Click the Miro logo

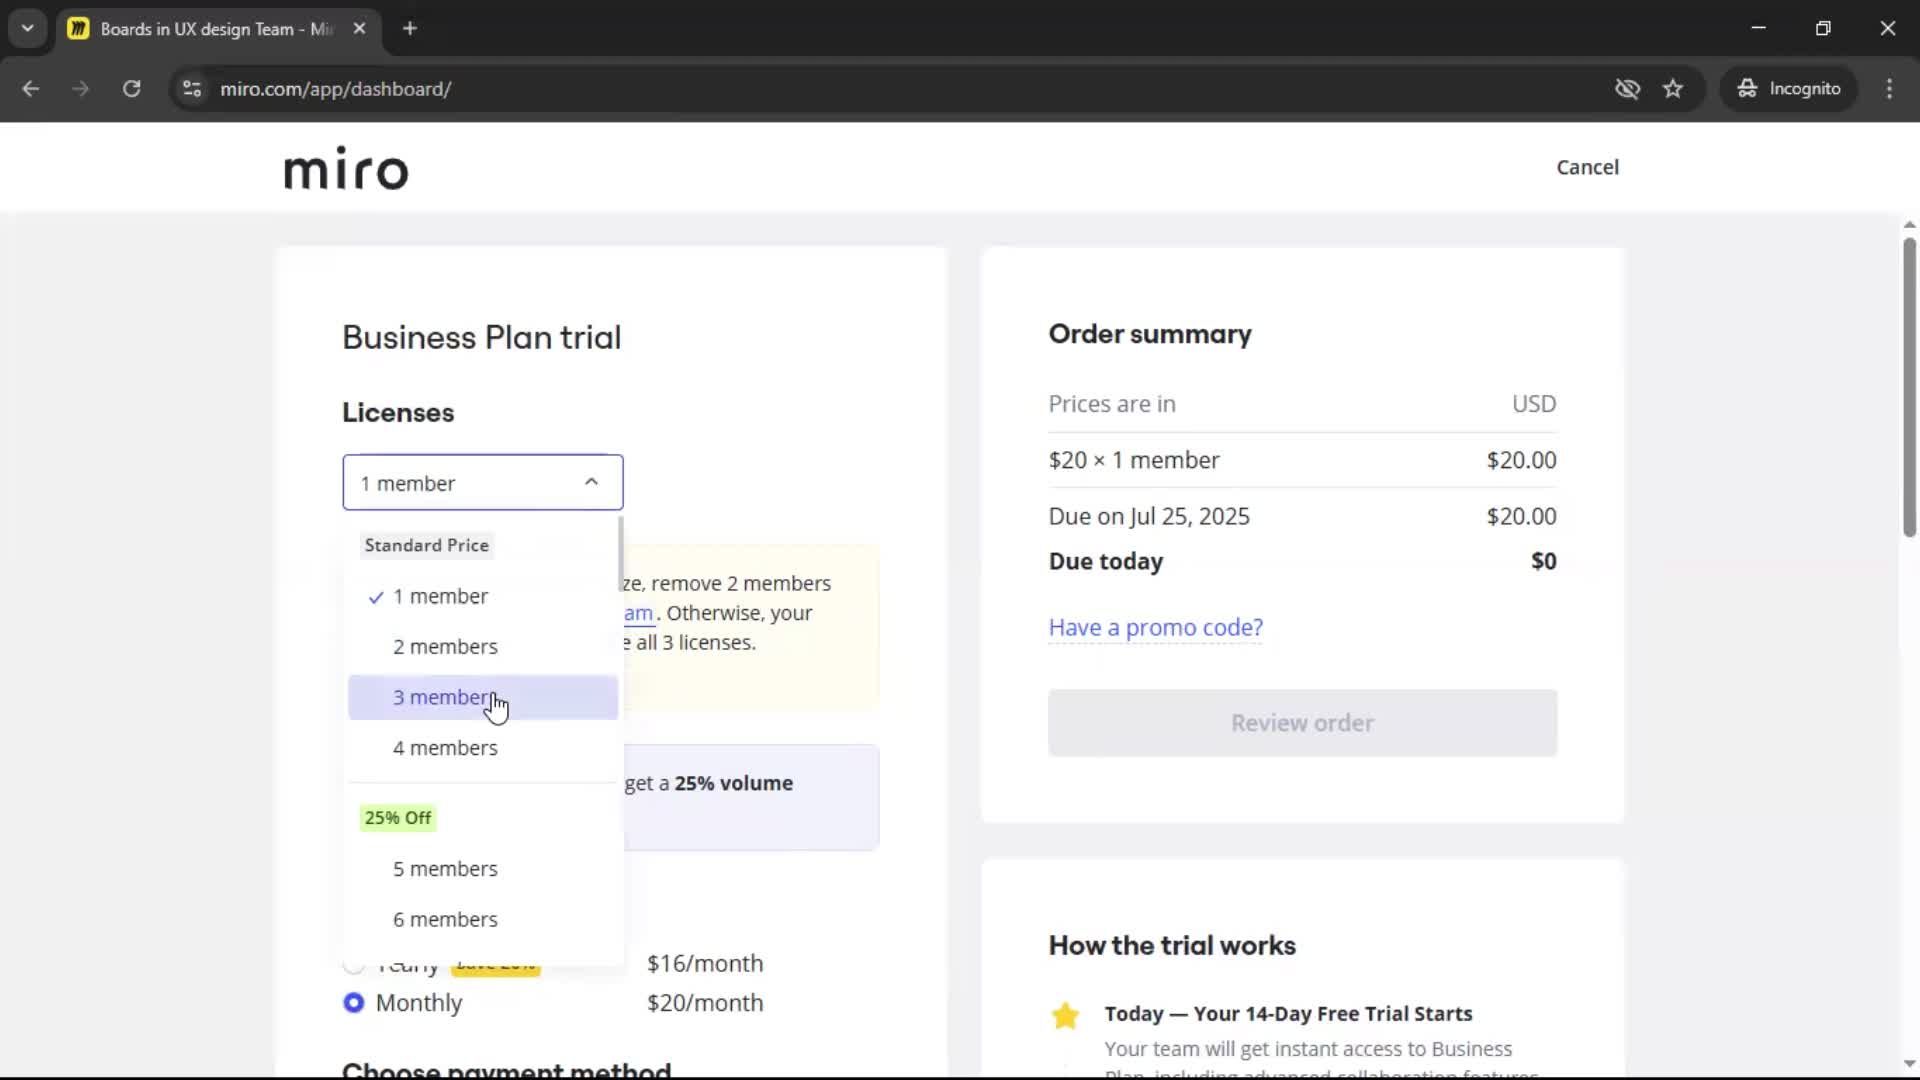[x=346, y=168]
